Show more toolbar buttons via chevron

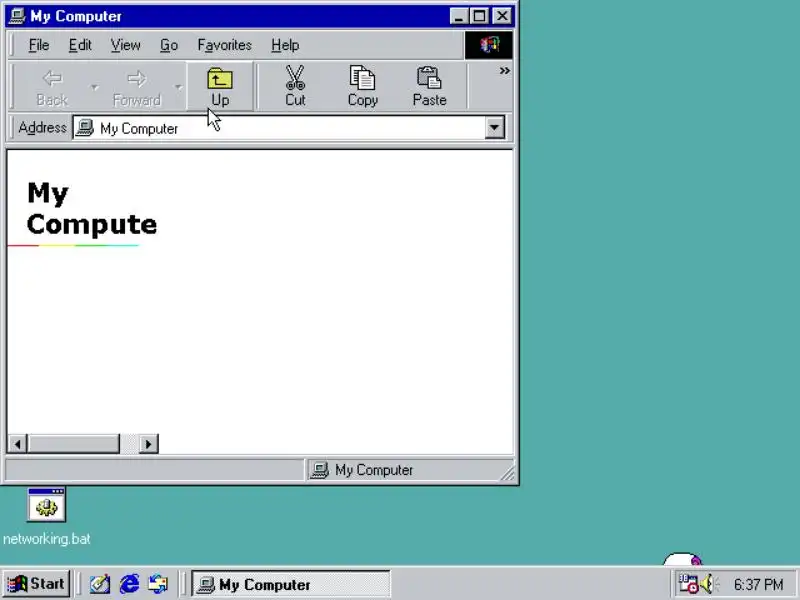(505, 70)
